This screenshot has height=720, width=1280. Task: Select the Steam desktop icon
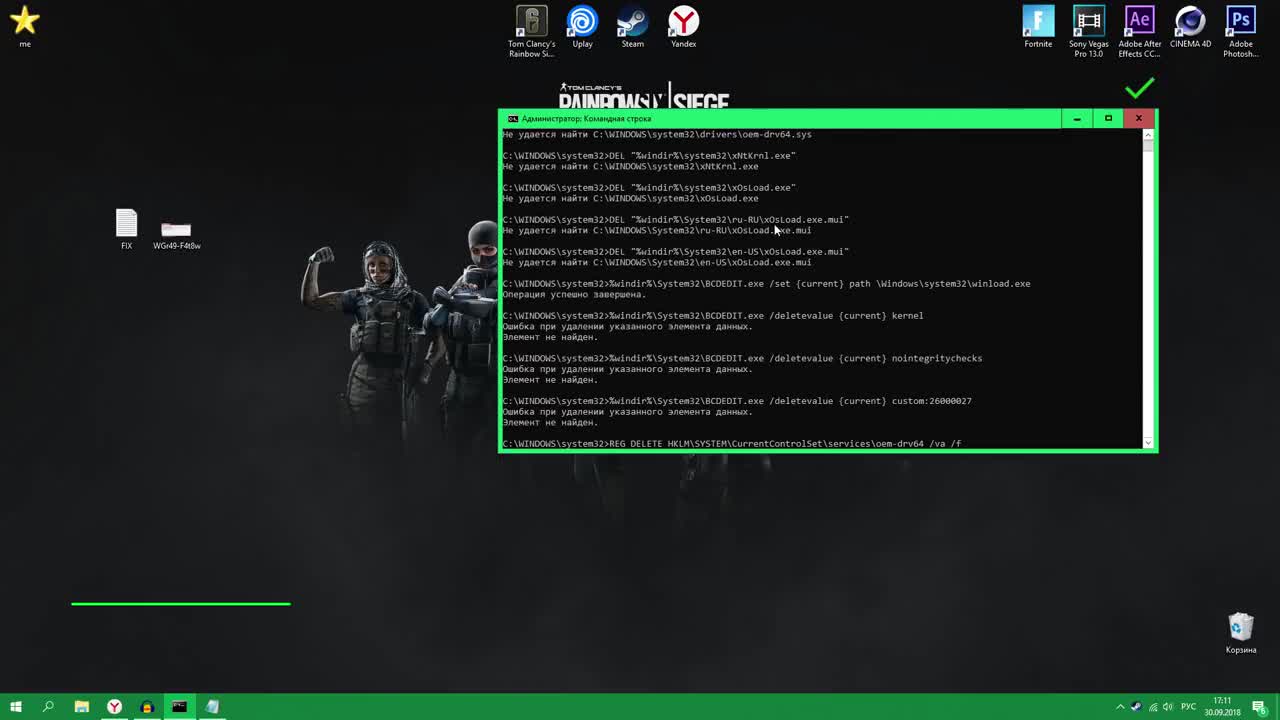pos(632,27)
